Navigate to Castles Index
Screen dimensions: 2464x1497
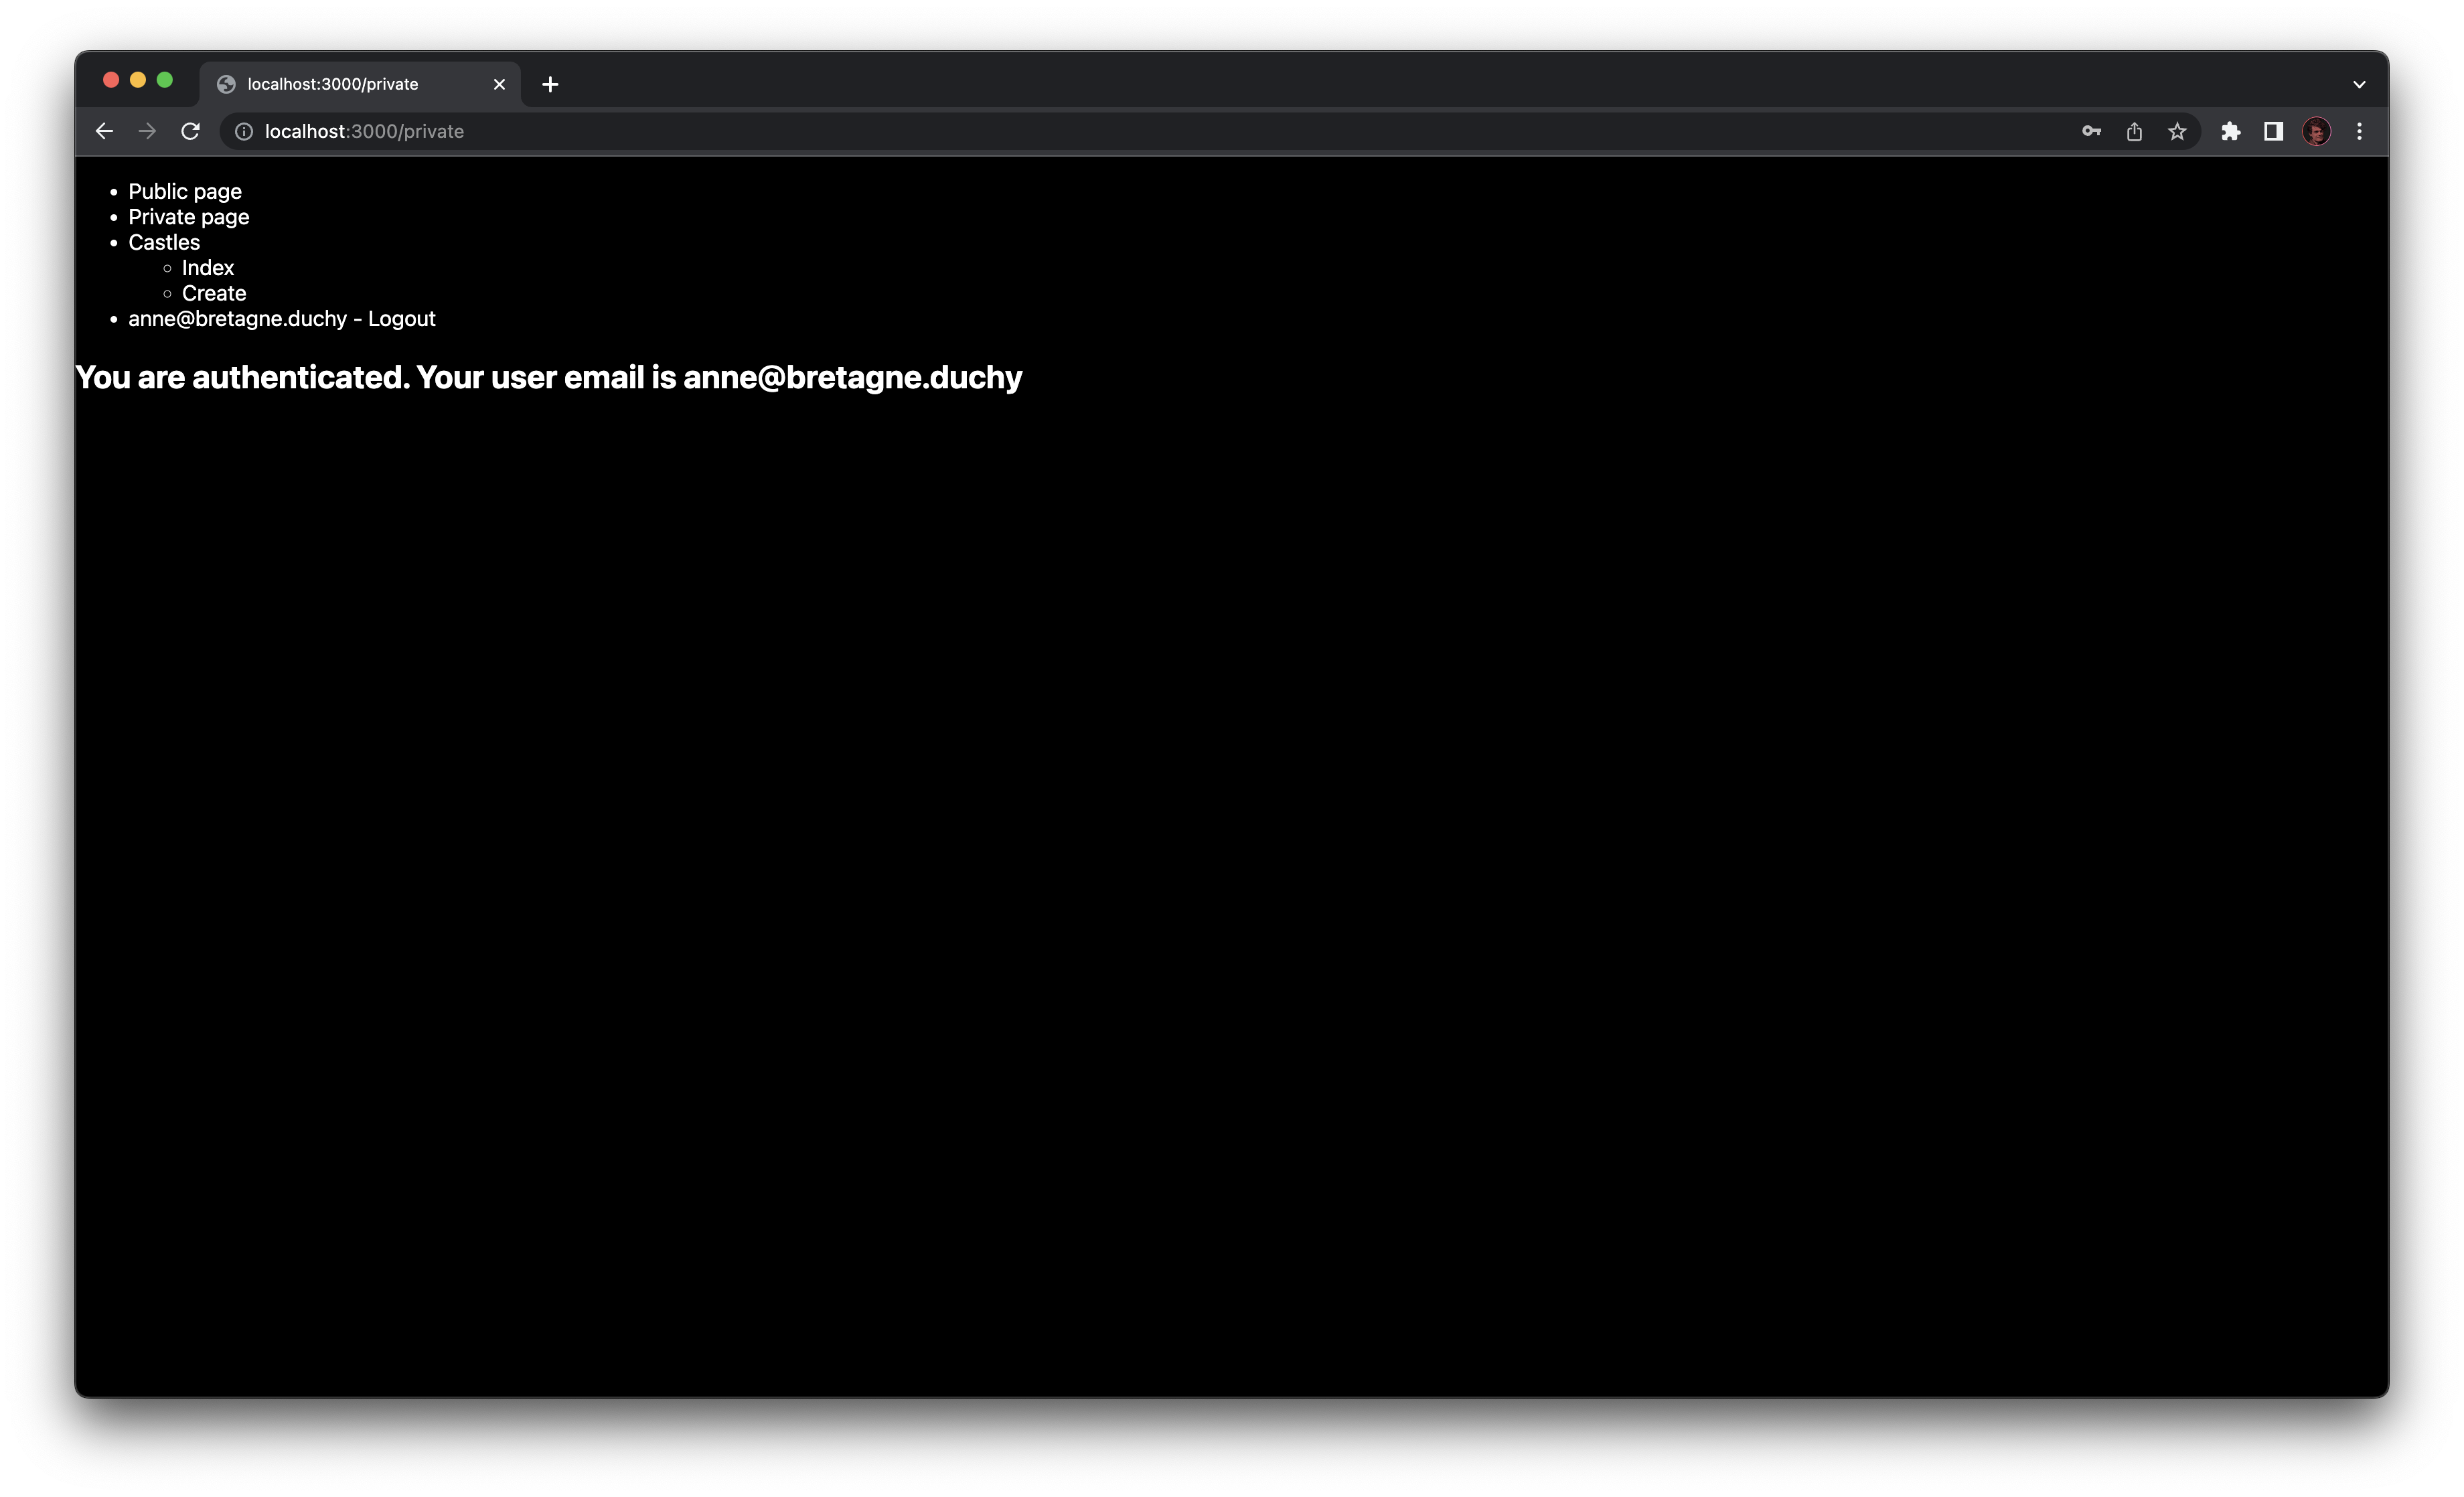207,267
